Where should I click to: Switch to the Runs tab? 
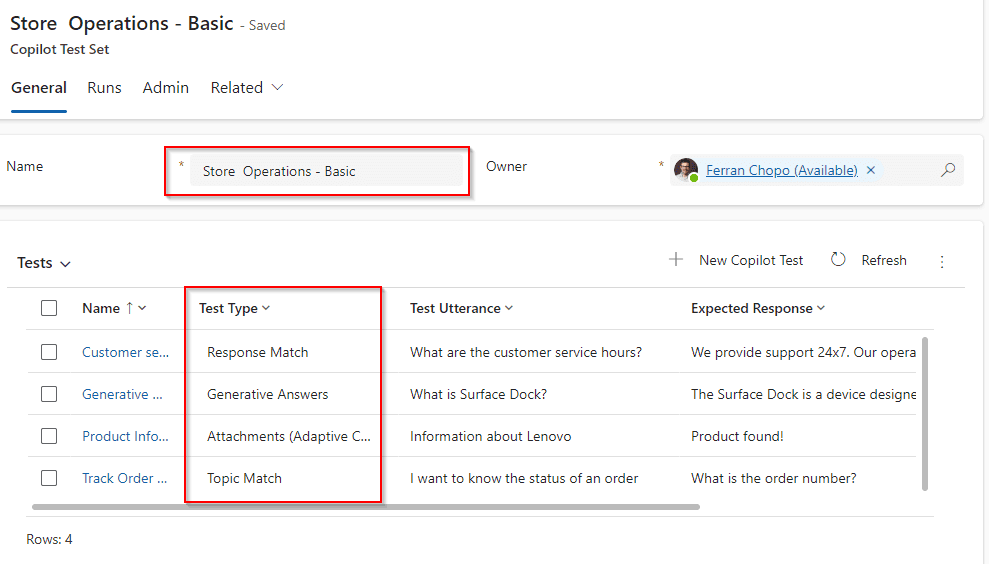click(x=104, y=88)
